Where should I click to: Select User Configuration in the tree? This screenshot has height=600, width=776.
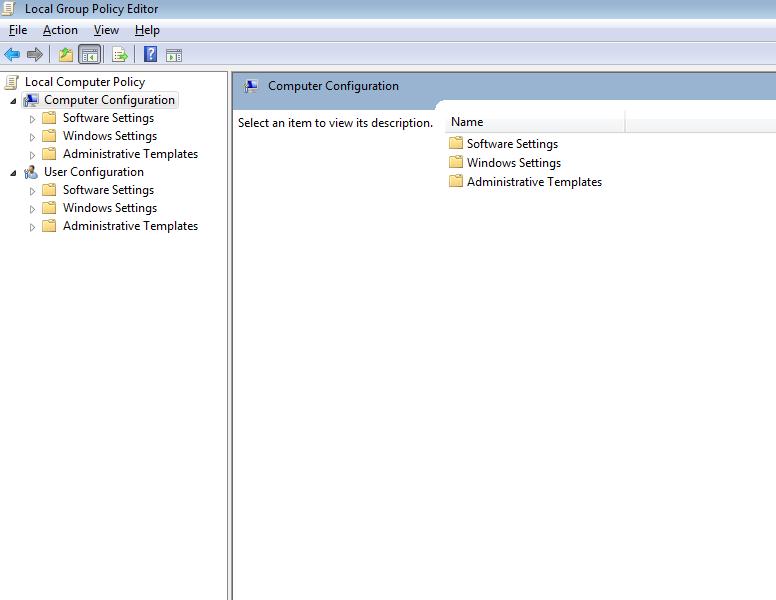click(94, 172)
